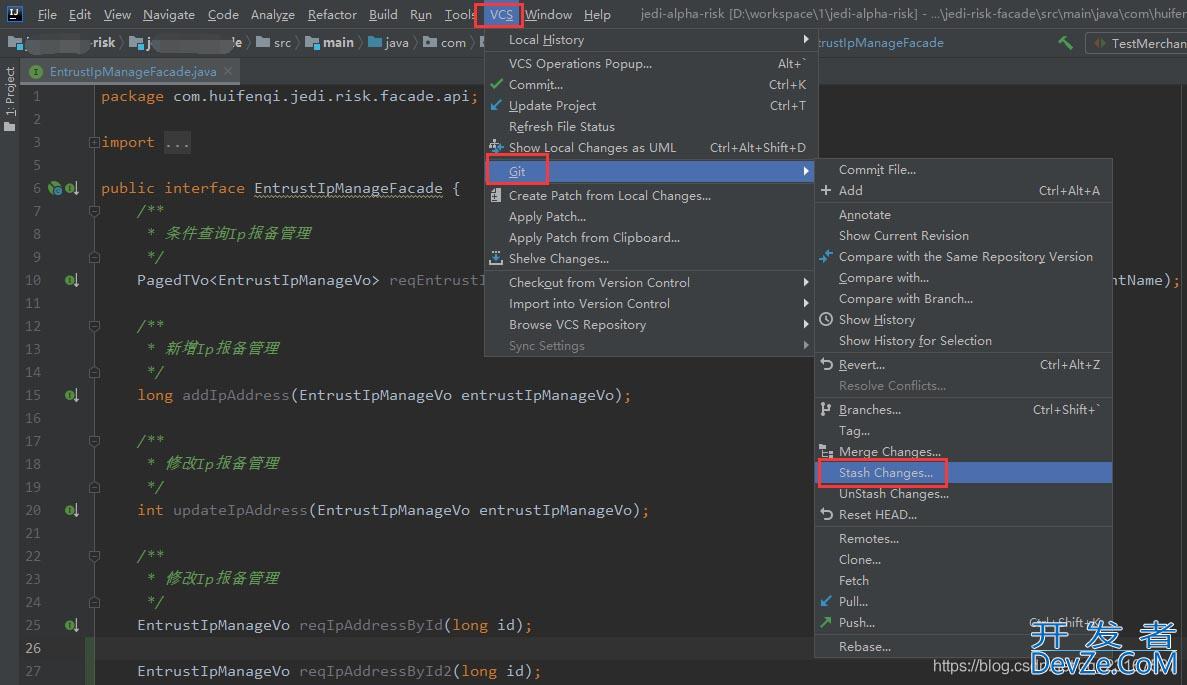Choose Show Current Revision
Viewport: 1187px width, 685px height.
pos(963,235)
